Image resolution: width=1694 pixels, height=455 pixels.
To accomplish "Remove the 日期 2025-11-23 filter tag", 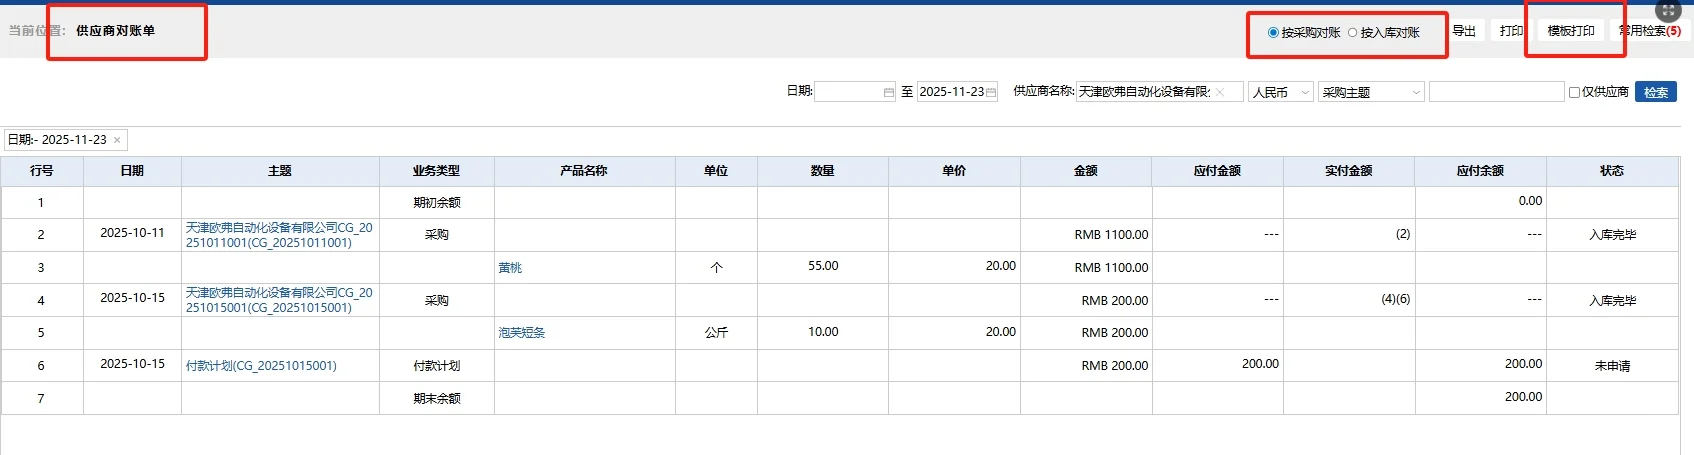I will 117,140.
